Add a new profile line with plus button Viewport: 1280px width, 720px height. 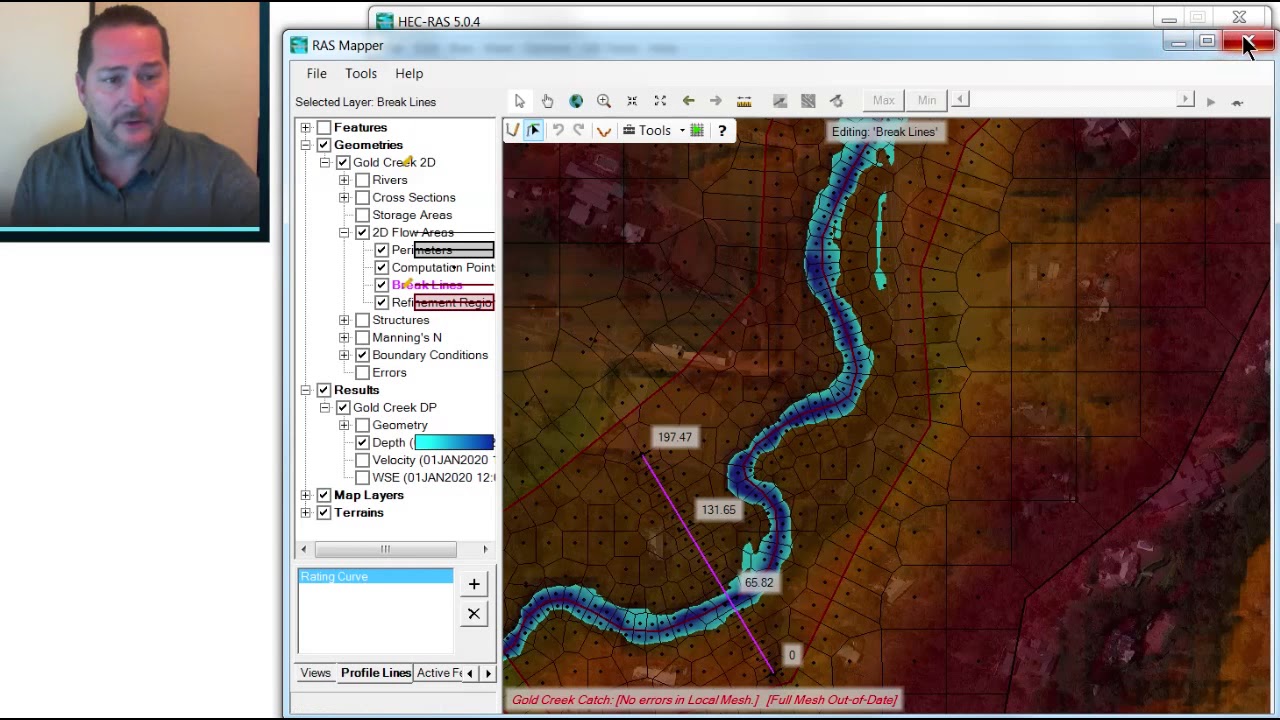(x=474, y=584)
